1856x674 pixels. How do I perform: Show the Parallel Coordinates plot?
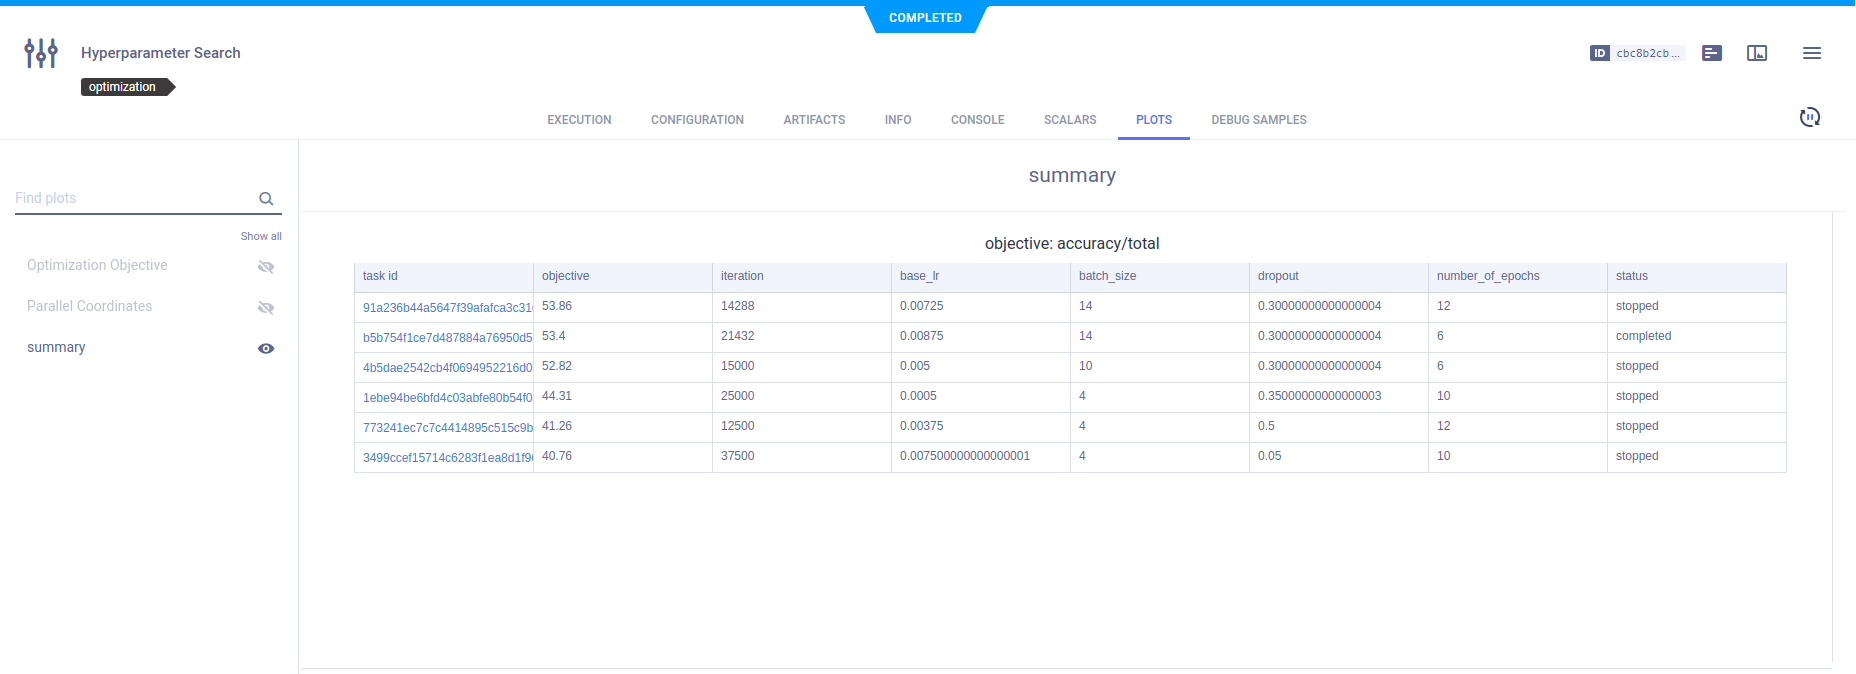[266, 308]
